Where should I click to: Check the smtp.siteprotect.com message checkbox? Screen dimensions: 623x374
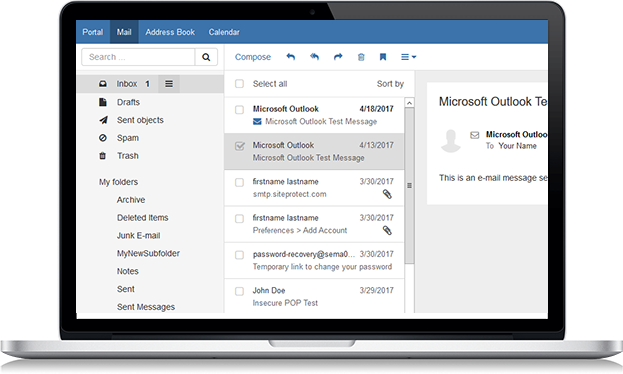[x=239, y=182]
